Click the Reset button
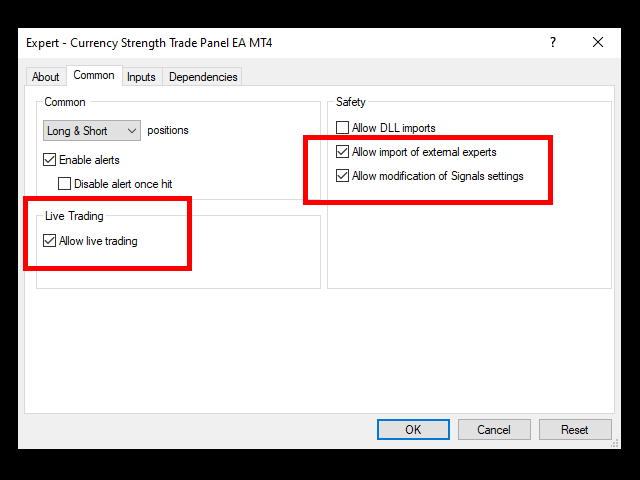Viewport: 640px width, 480px height. click(x=575, y=429)
